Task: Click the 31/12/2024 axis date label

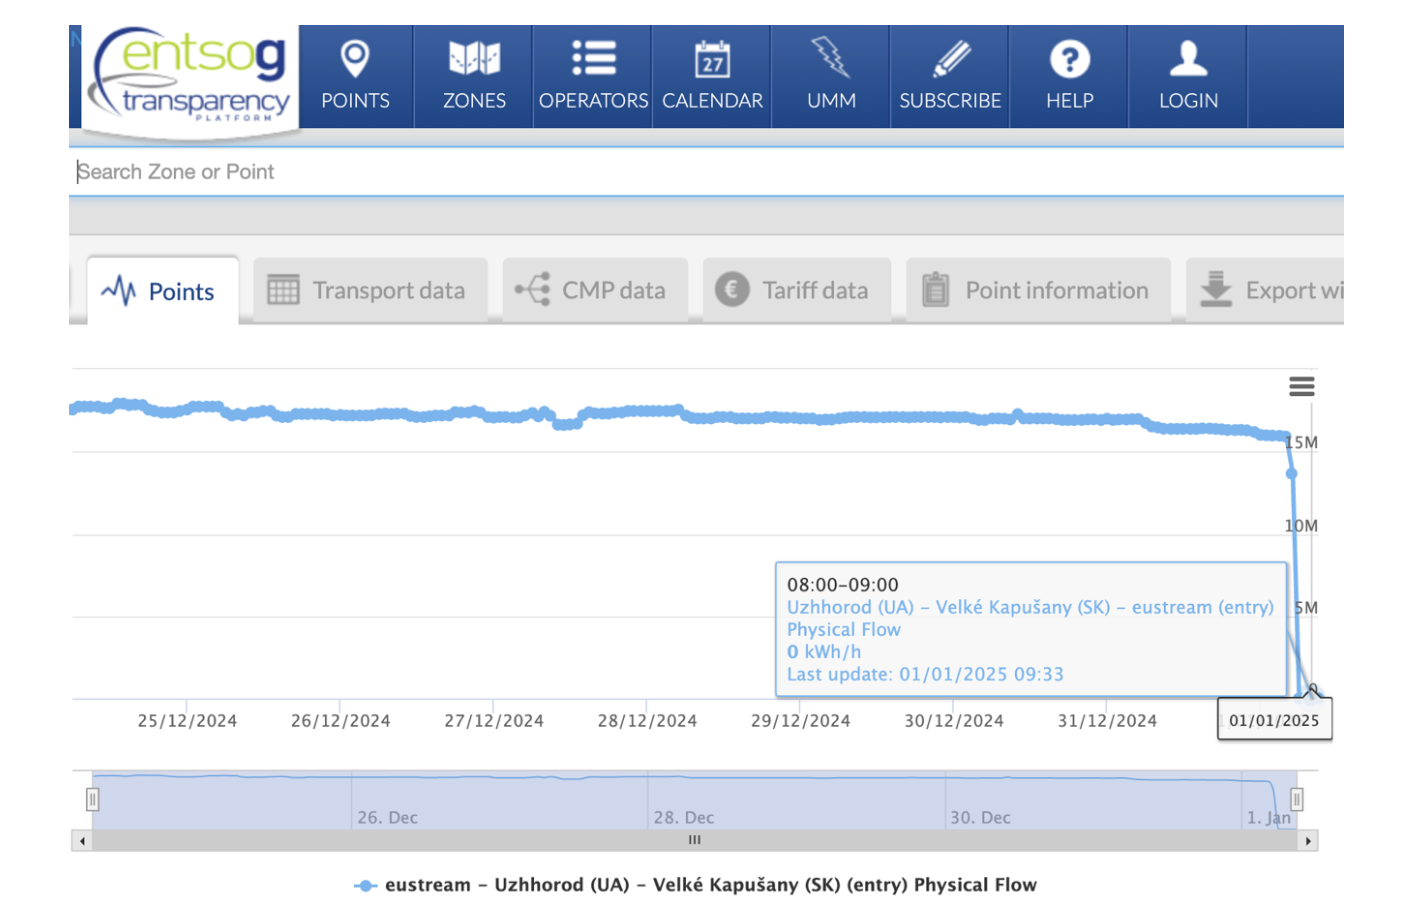Action: pos(1107,721)
